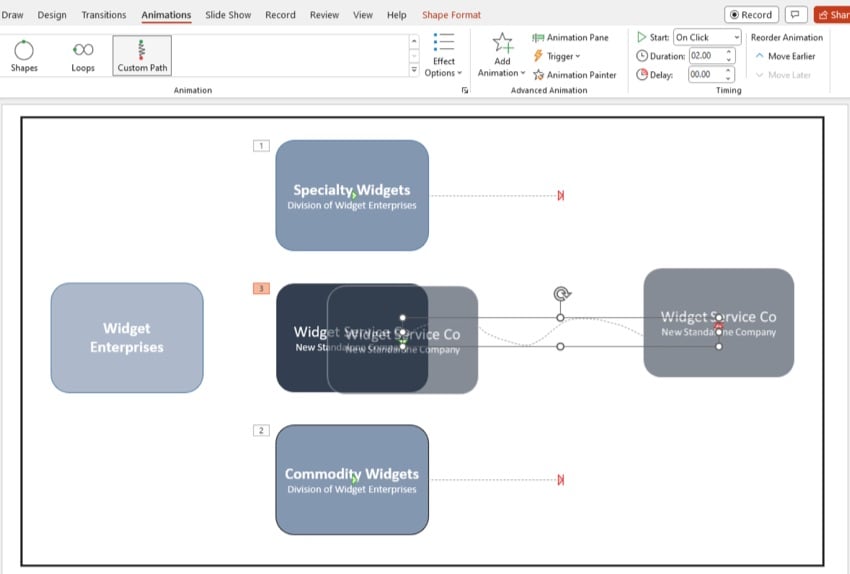850x574 pixels.
Task: Click the Add Animation star icon
Action: pyautogui.click(x=502, y=43)
